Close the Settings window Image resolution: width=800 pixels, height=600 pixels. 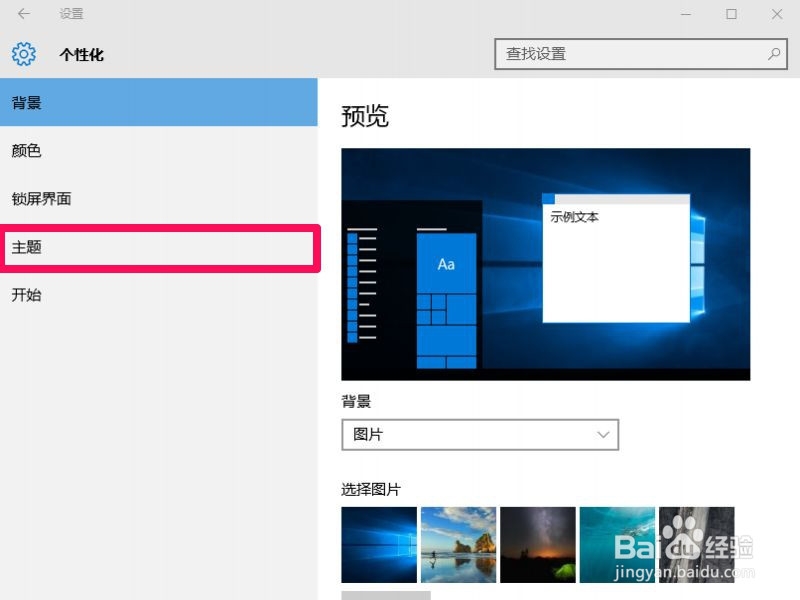tap(777, 14)
